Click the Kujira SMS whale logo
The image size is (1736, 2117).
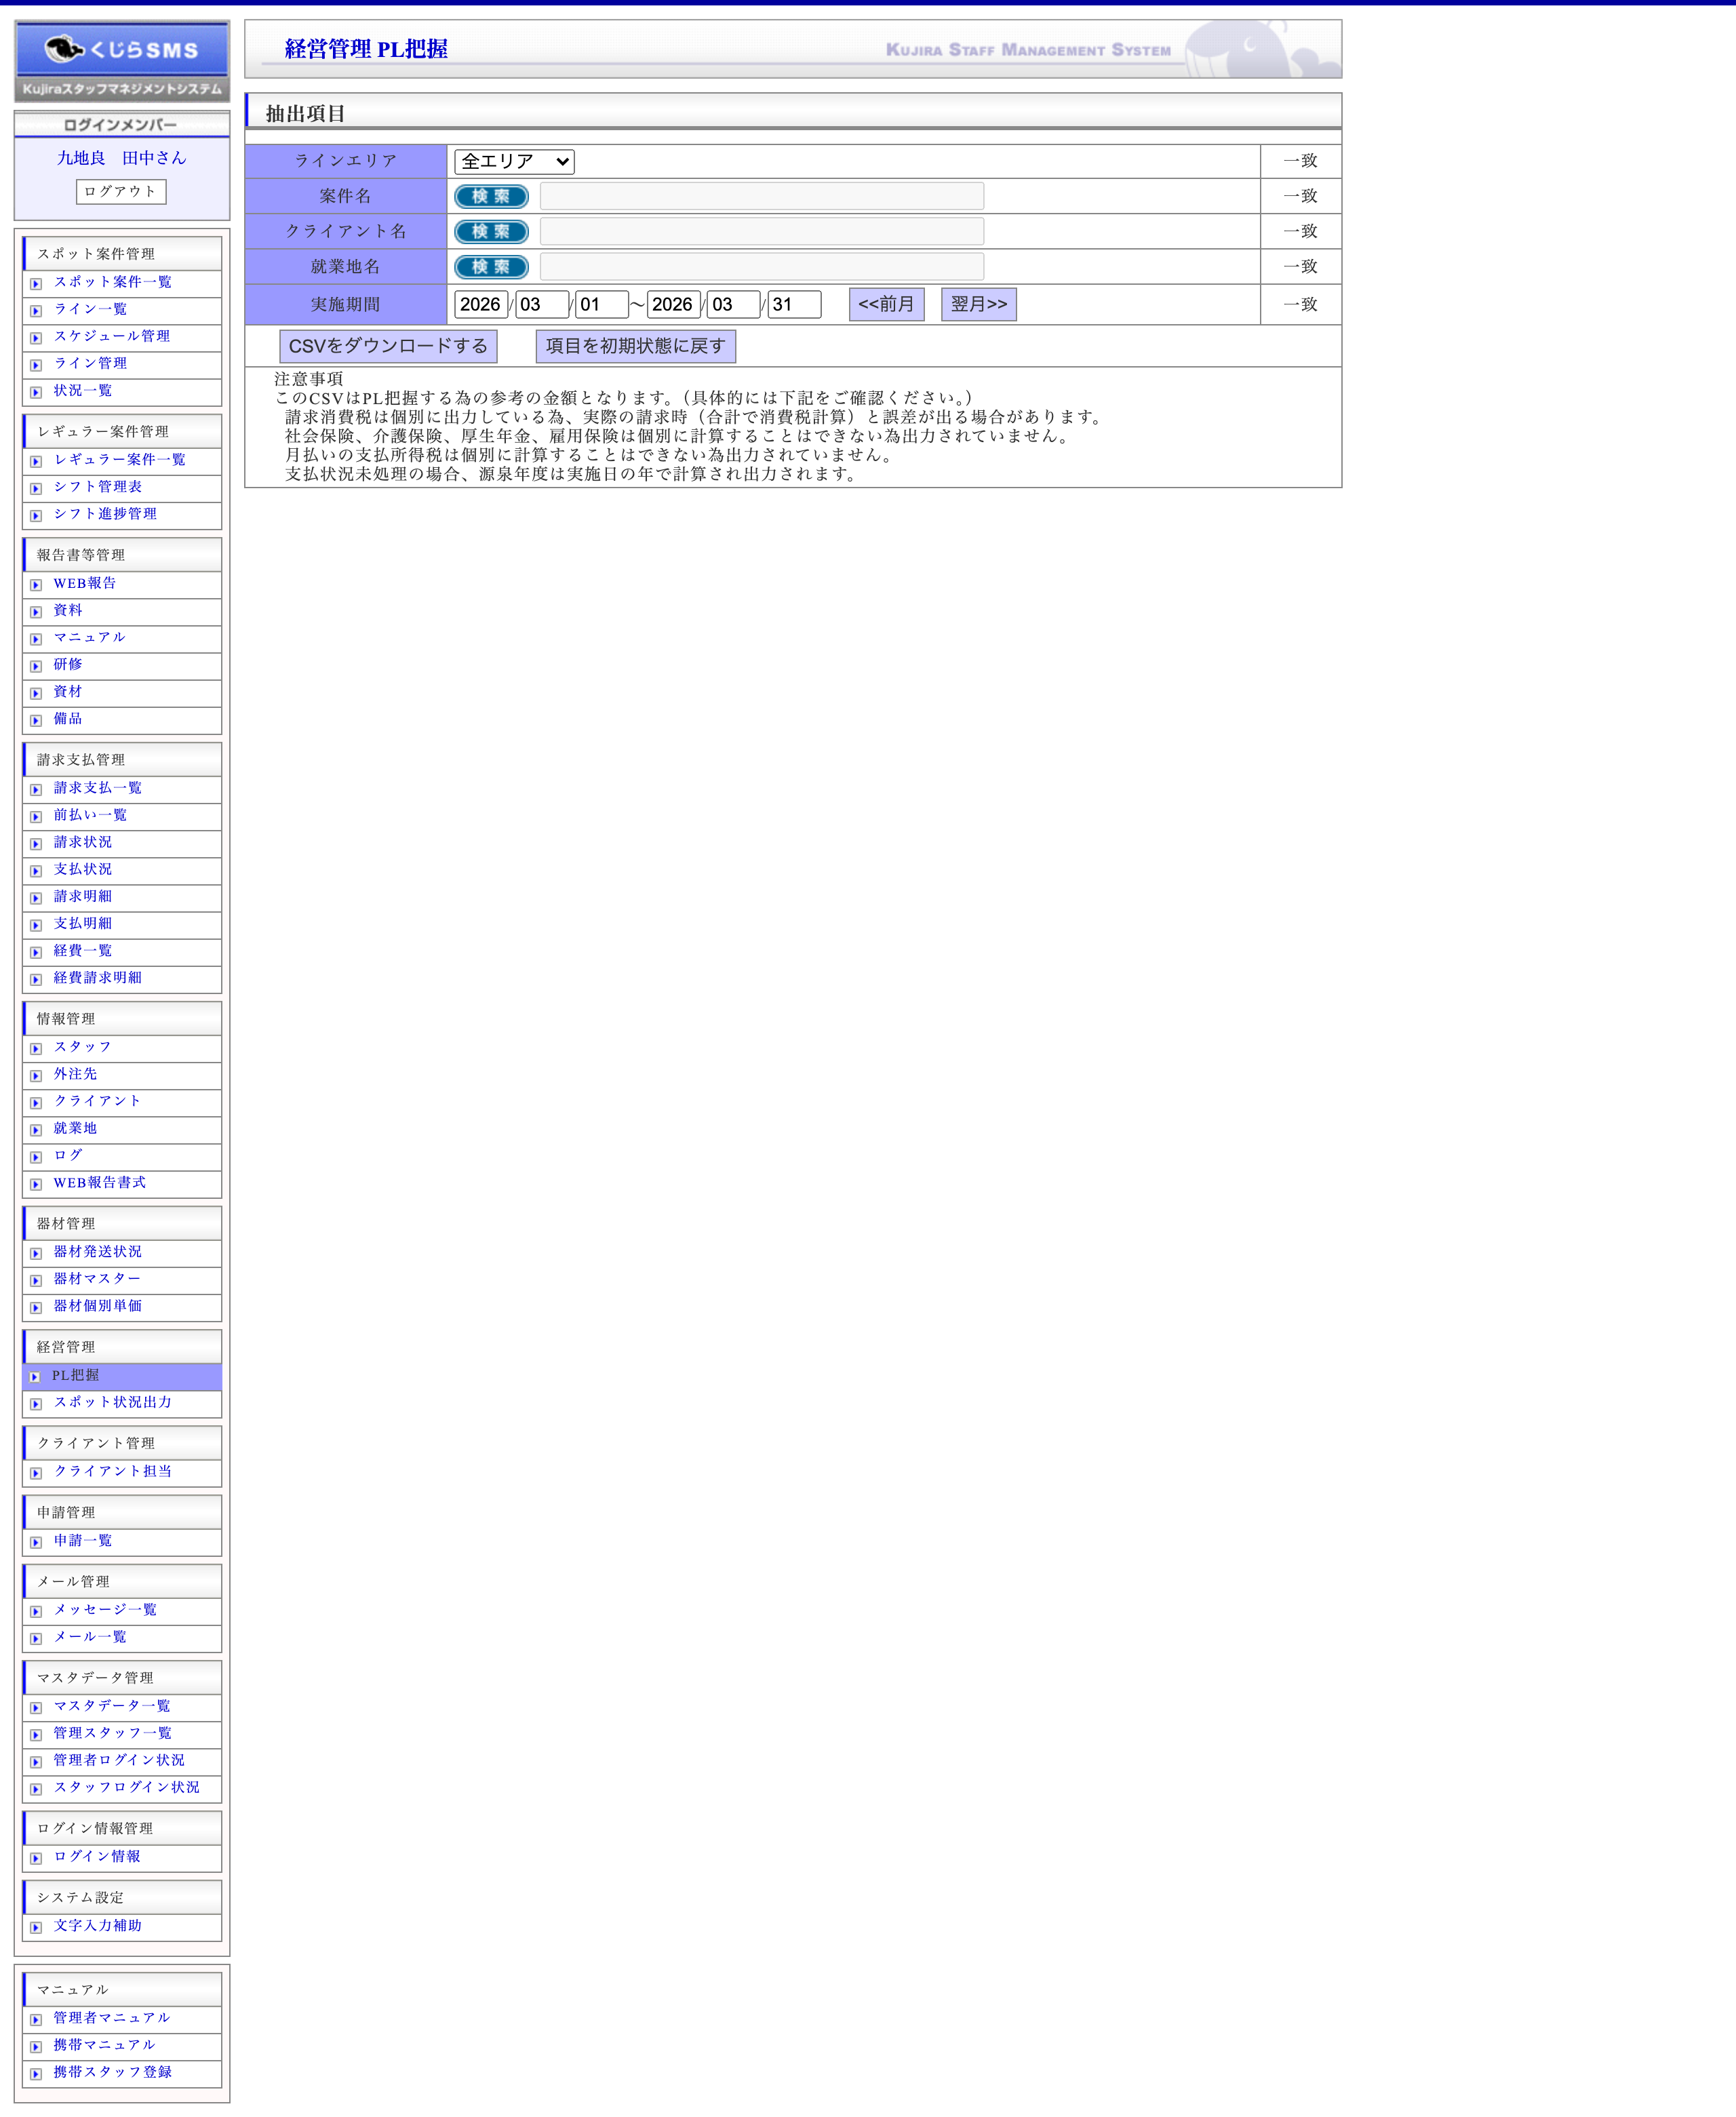pyautogui.click(x=121, y=49)
